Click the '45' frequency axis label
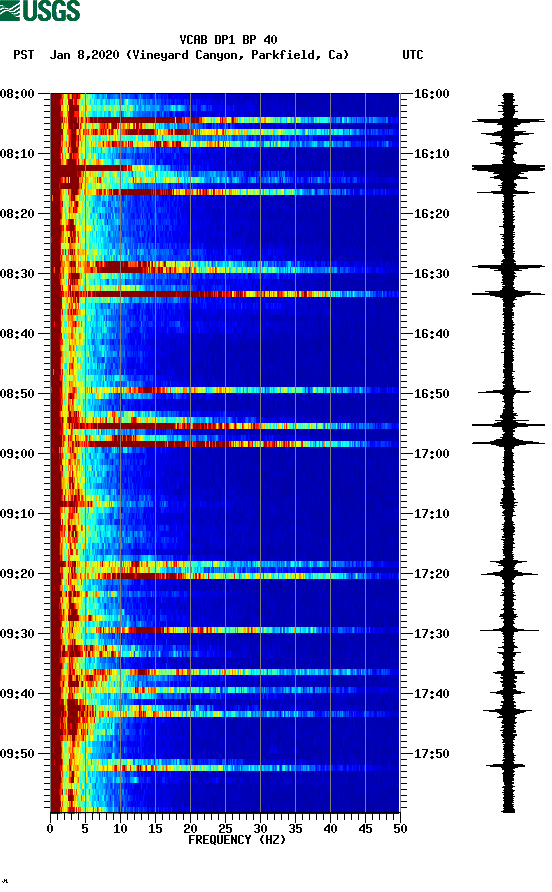 pyautogui.click(x=365, y=829)
